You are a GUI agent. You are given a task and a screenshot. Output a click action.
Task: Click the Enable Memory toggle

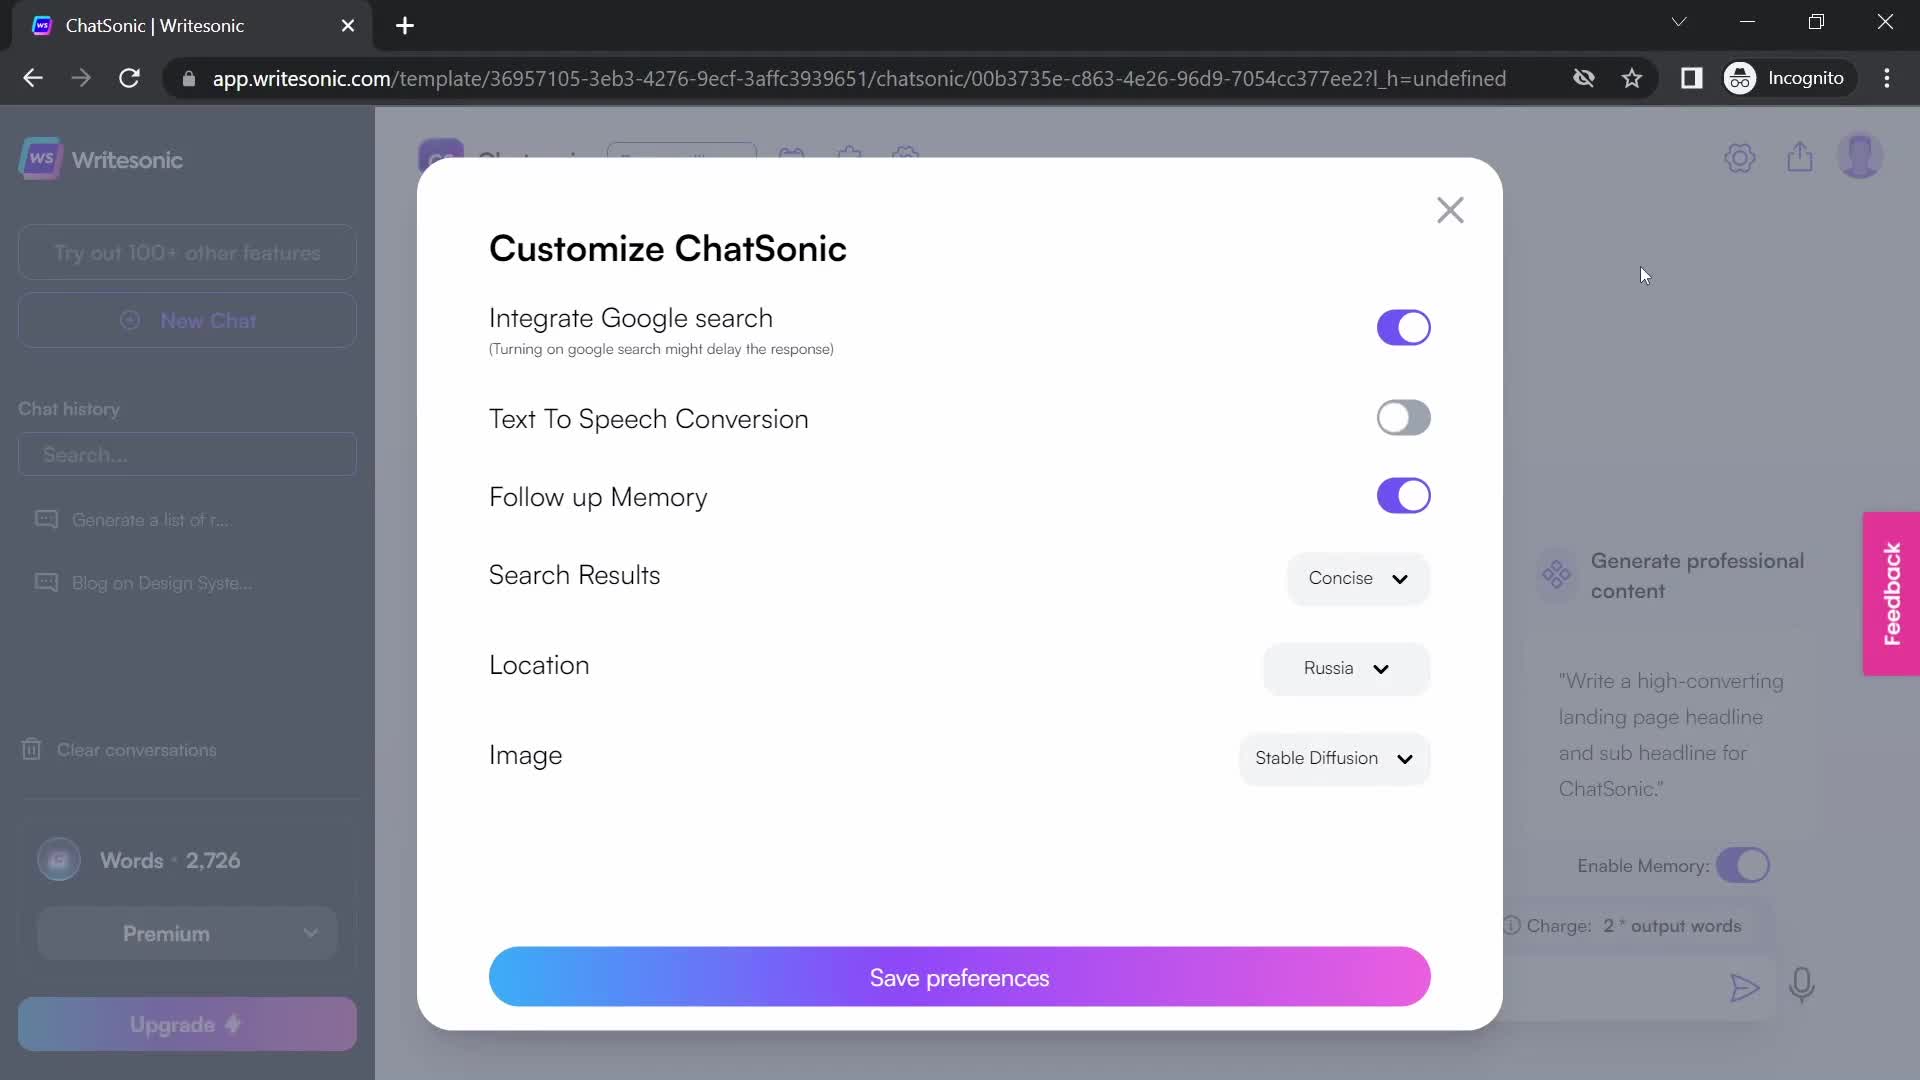(x=1742, y=865)
